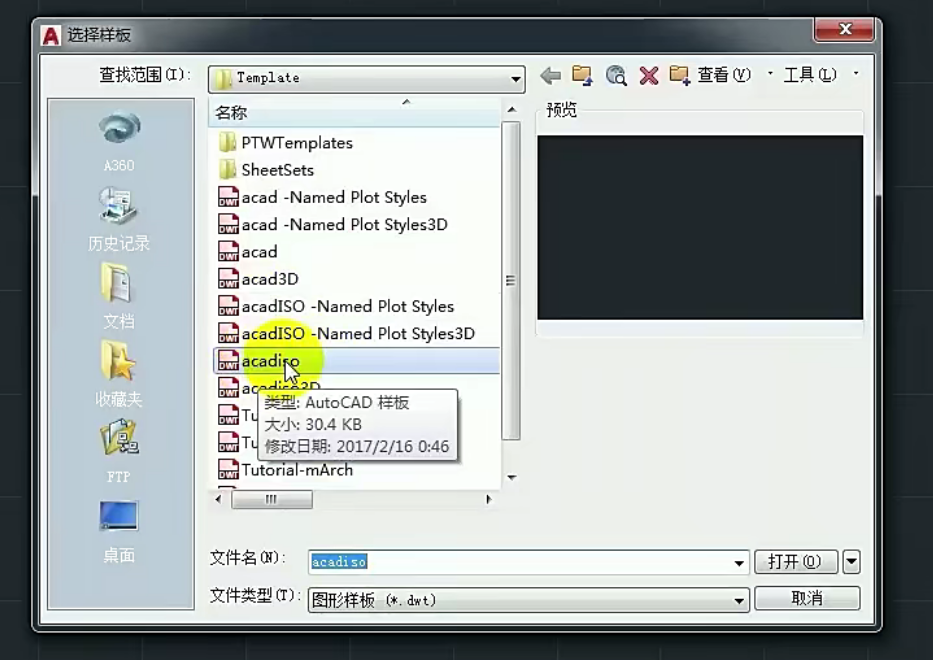
Task: Expand the 文件名 filename dropdown arrow
Action: [738, 562]
